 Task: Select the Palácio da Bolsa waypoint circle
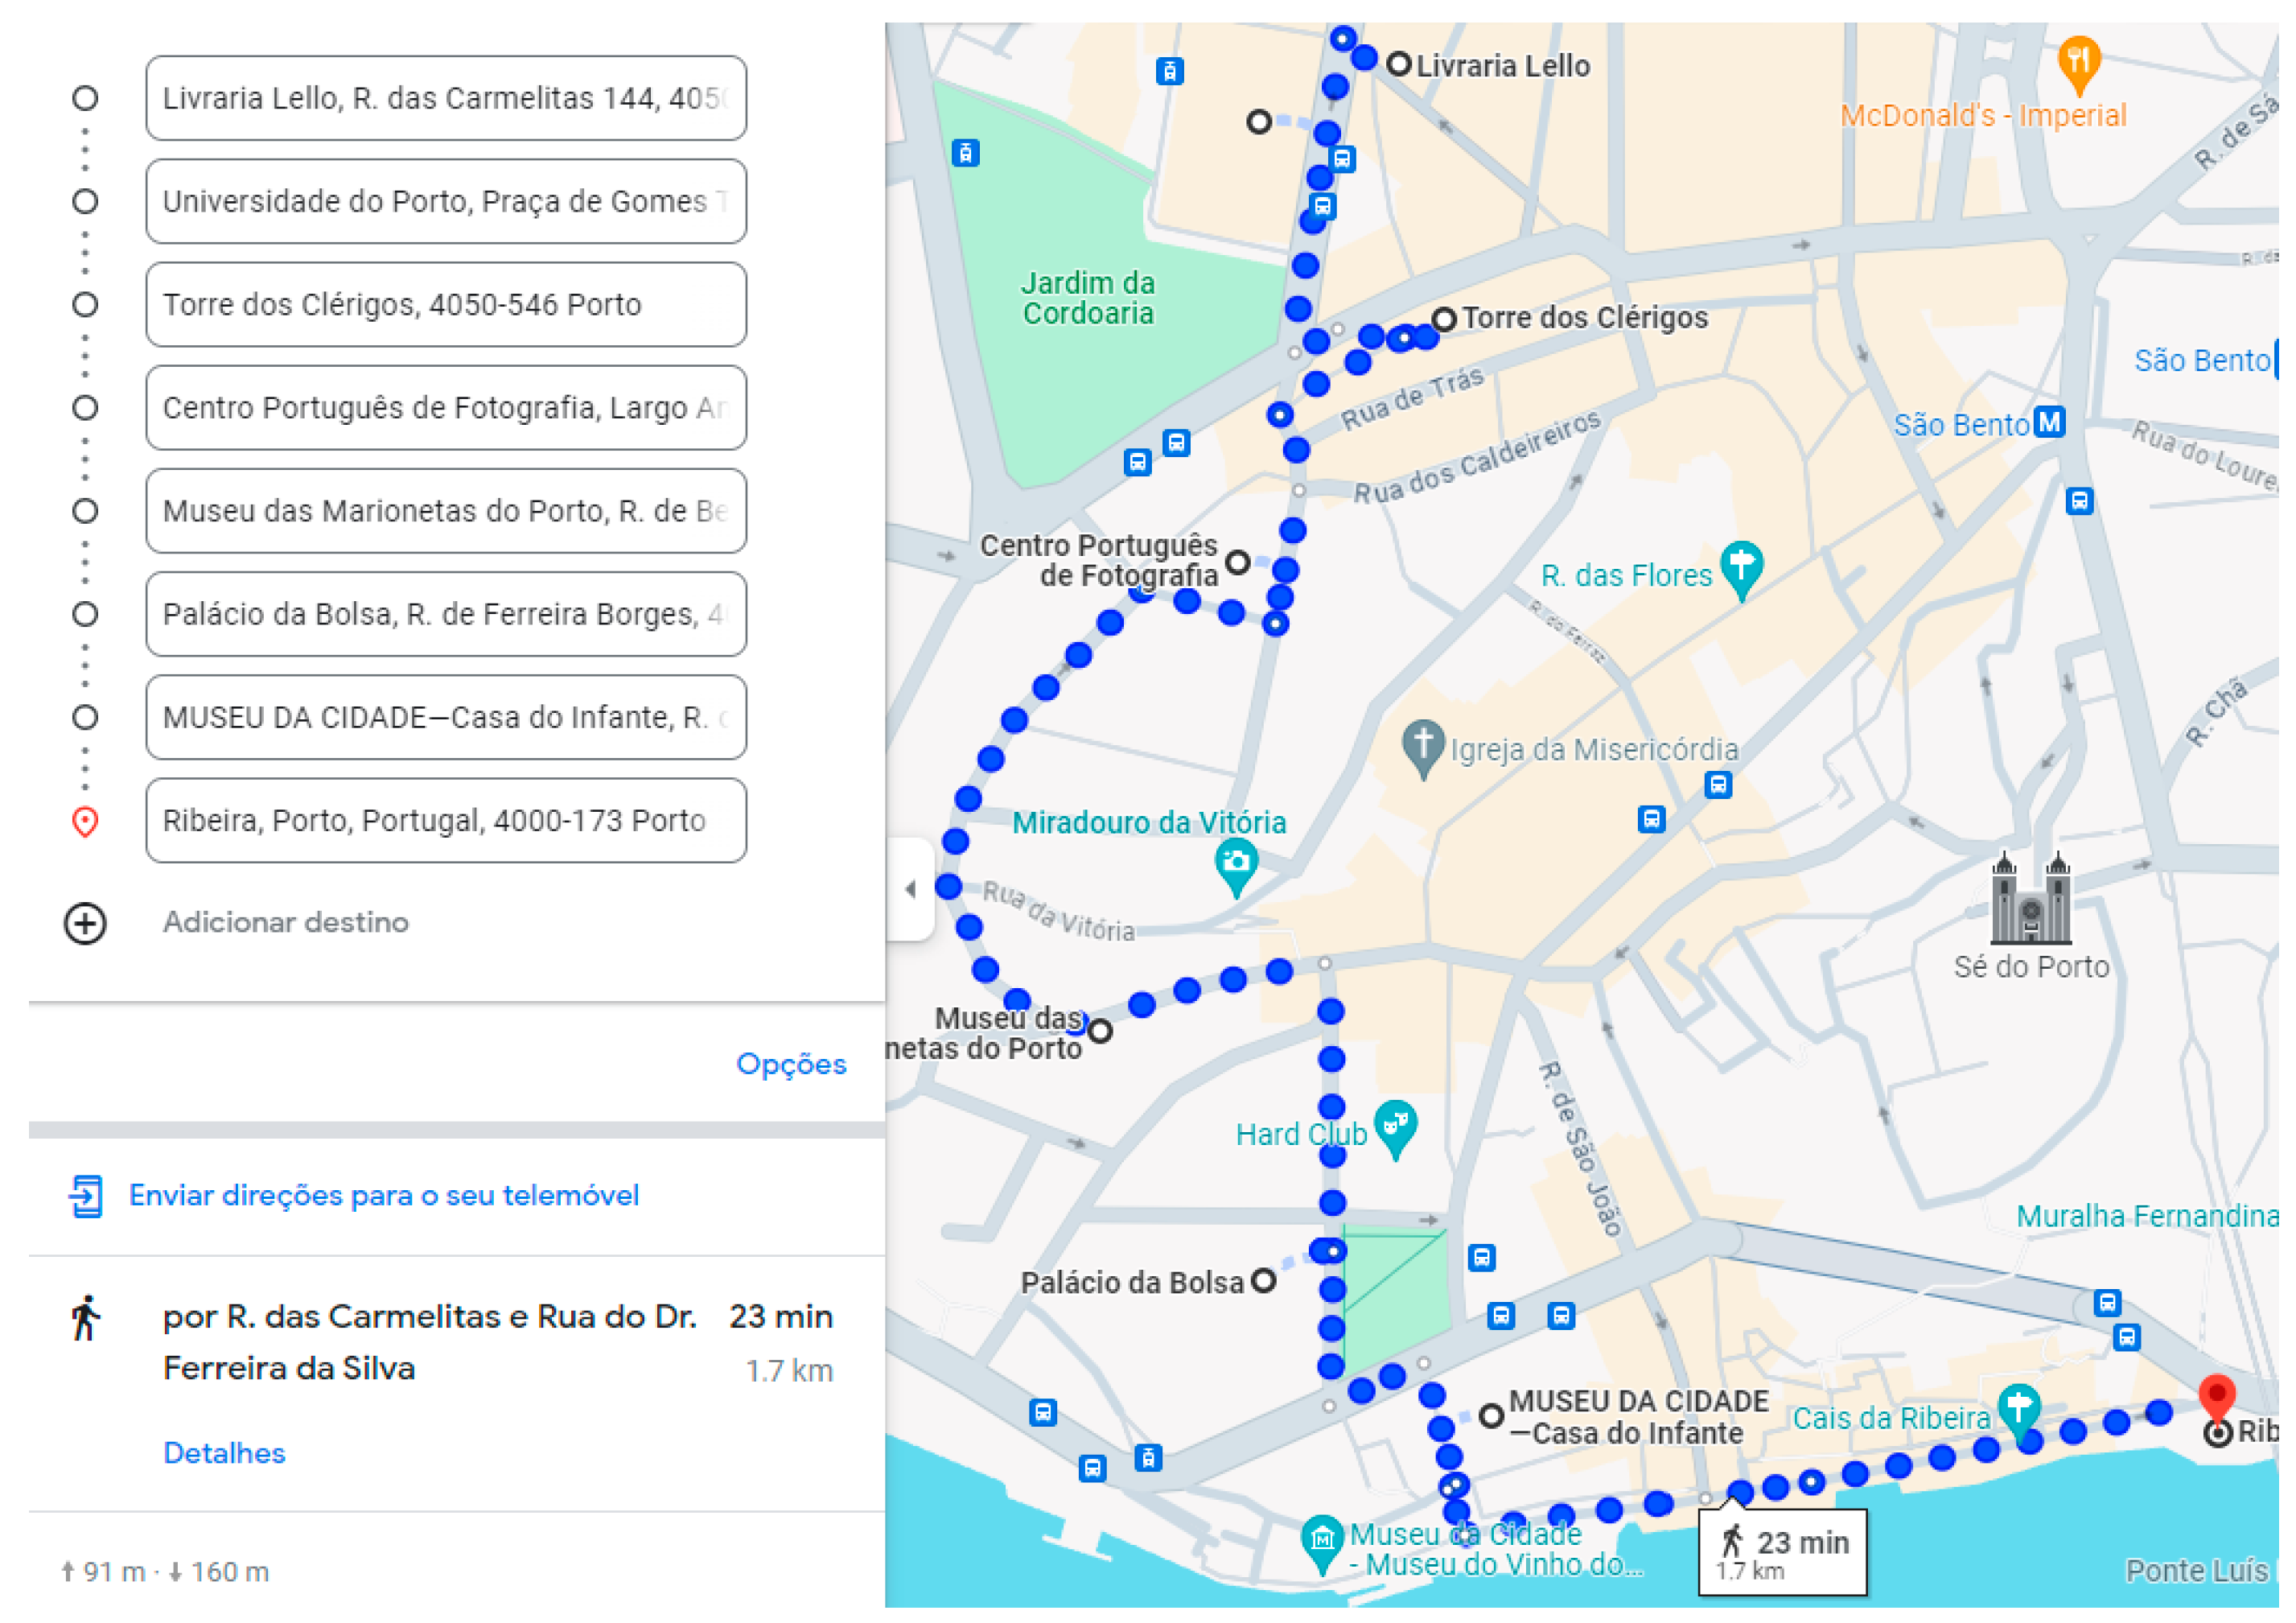[85, 614]
